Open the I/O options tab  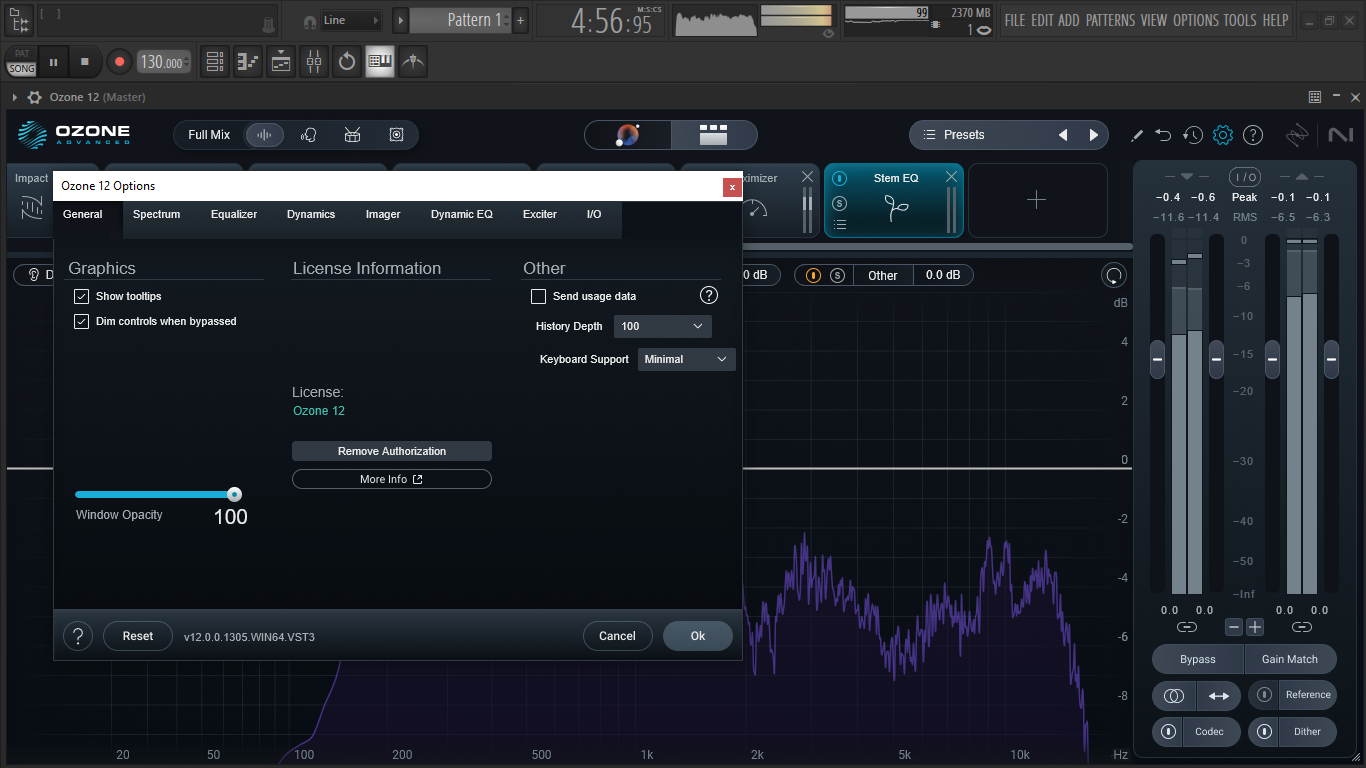594,214
